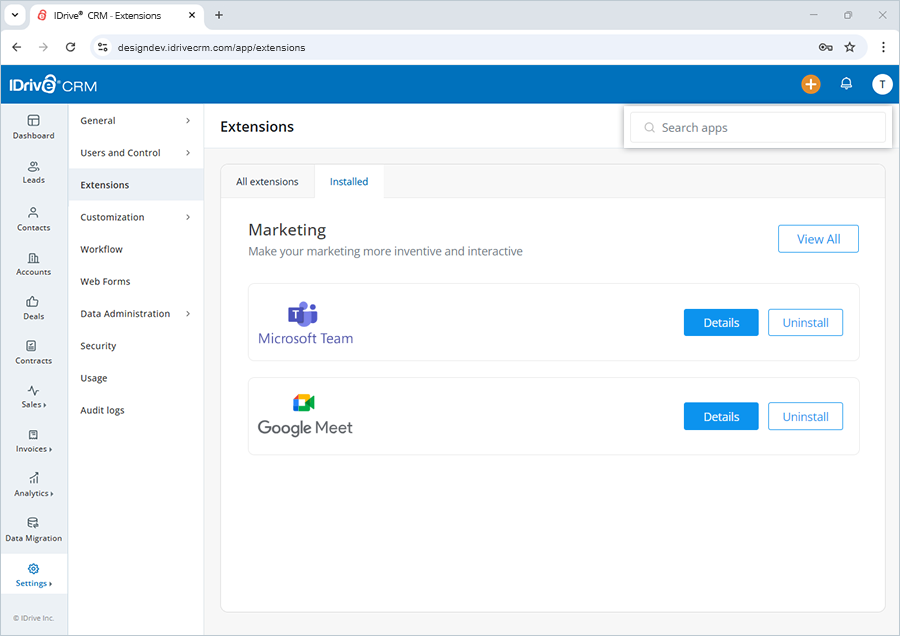Open the user profile avatar
The width and height of the screenshot is (900, 636).
882,84
